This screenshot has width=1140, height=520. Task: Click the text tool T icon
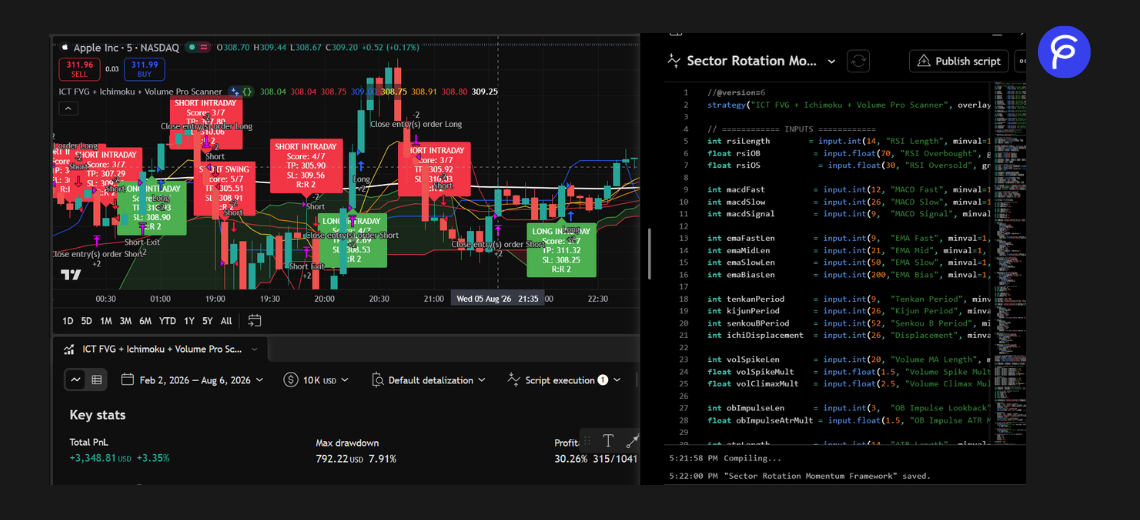click(x=609, y=441)
